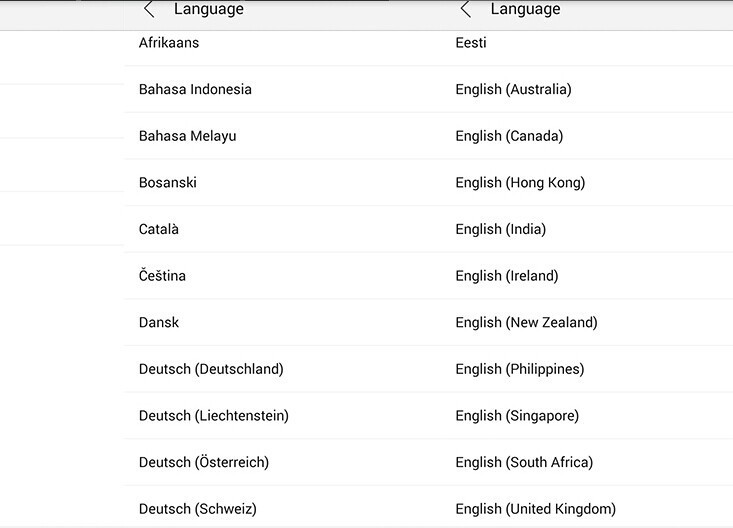Select Afrikaans language
Screen dimensions: 733x528
(169, 43)
